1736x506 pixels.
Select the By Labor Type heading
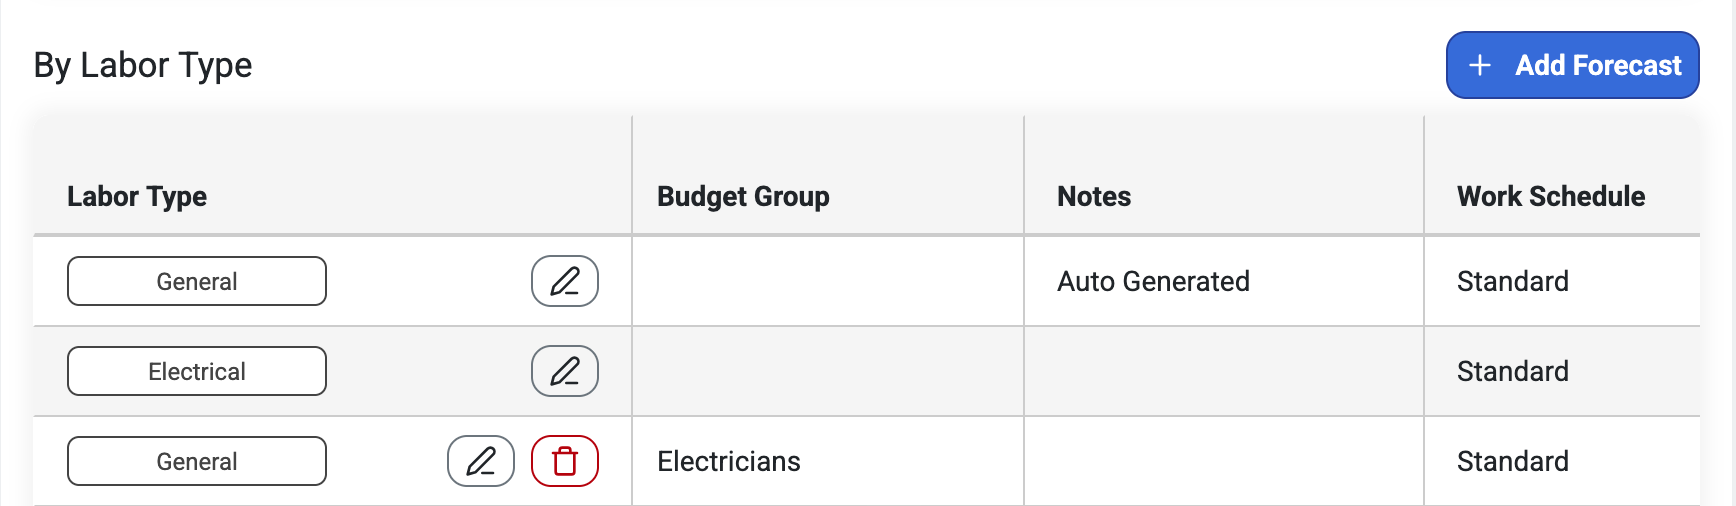point(143,65)
